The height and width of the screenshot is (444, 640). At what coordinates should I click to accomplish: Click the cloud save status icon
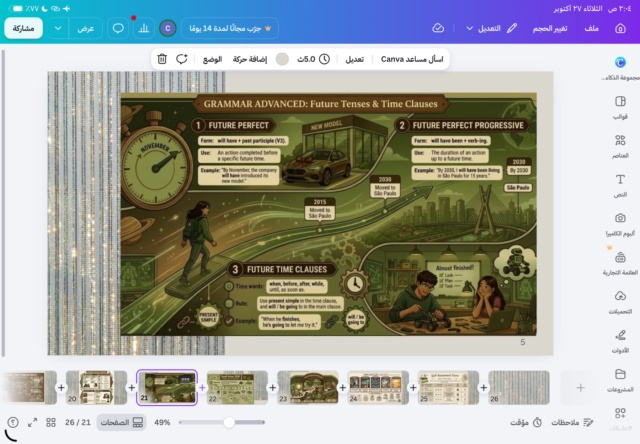click(x=438, y=28)
